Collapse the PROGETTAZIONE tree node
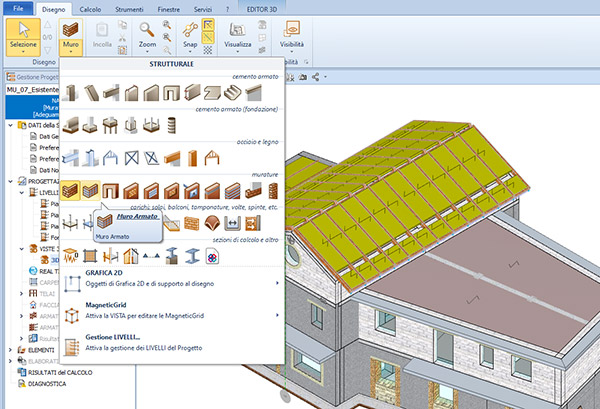The width and height of the screenshot is (600, 409). point(11,181)
